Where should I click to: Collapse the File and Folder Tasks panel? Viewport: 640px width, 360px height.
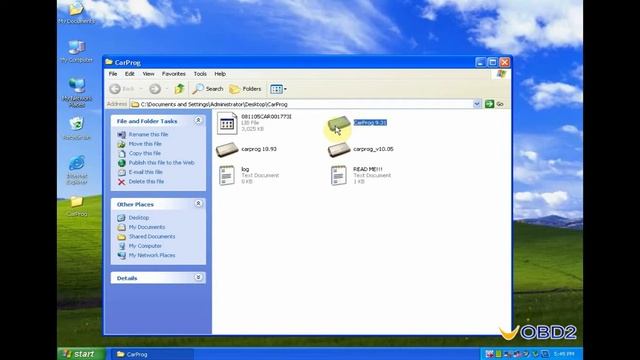[x=198, y=120]
